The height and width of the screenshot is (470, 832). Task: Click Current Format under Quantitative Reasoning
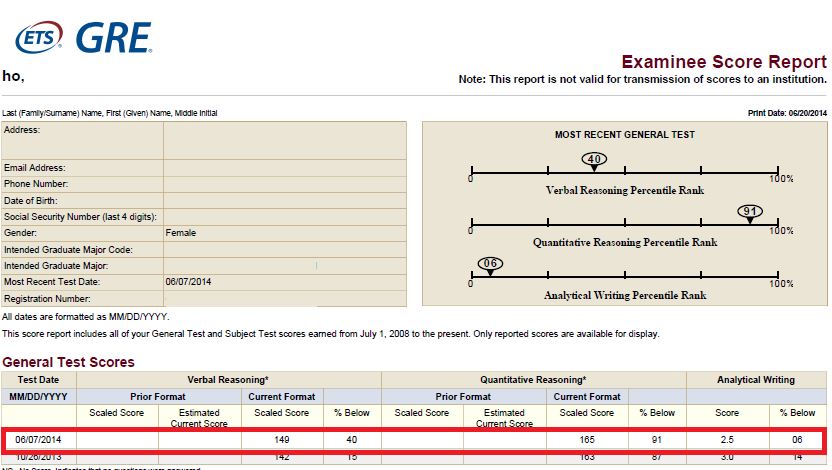[x=587, y=397]
